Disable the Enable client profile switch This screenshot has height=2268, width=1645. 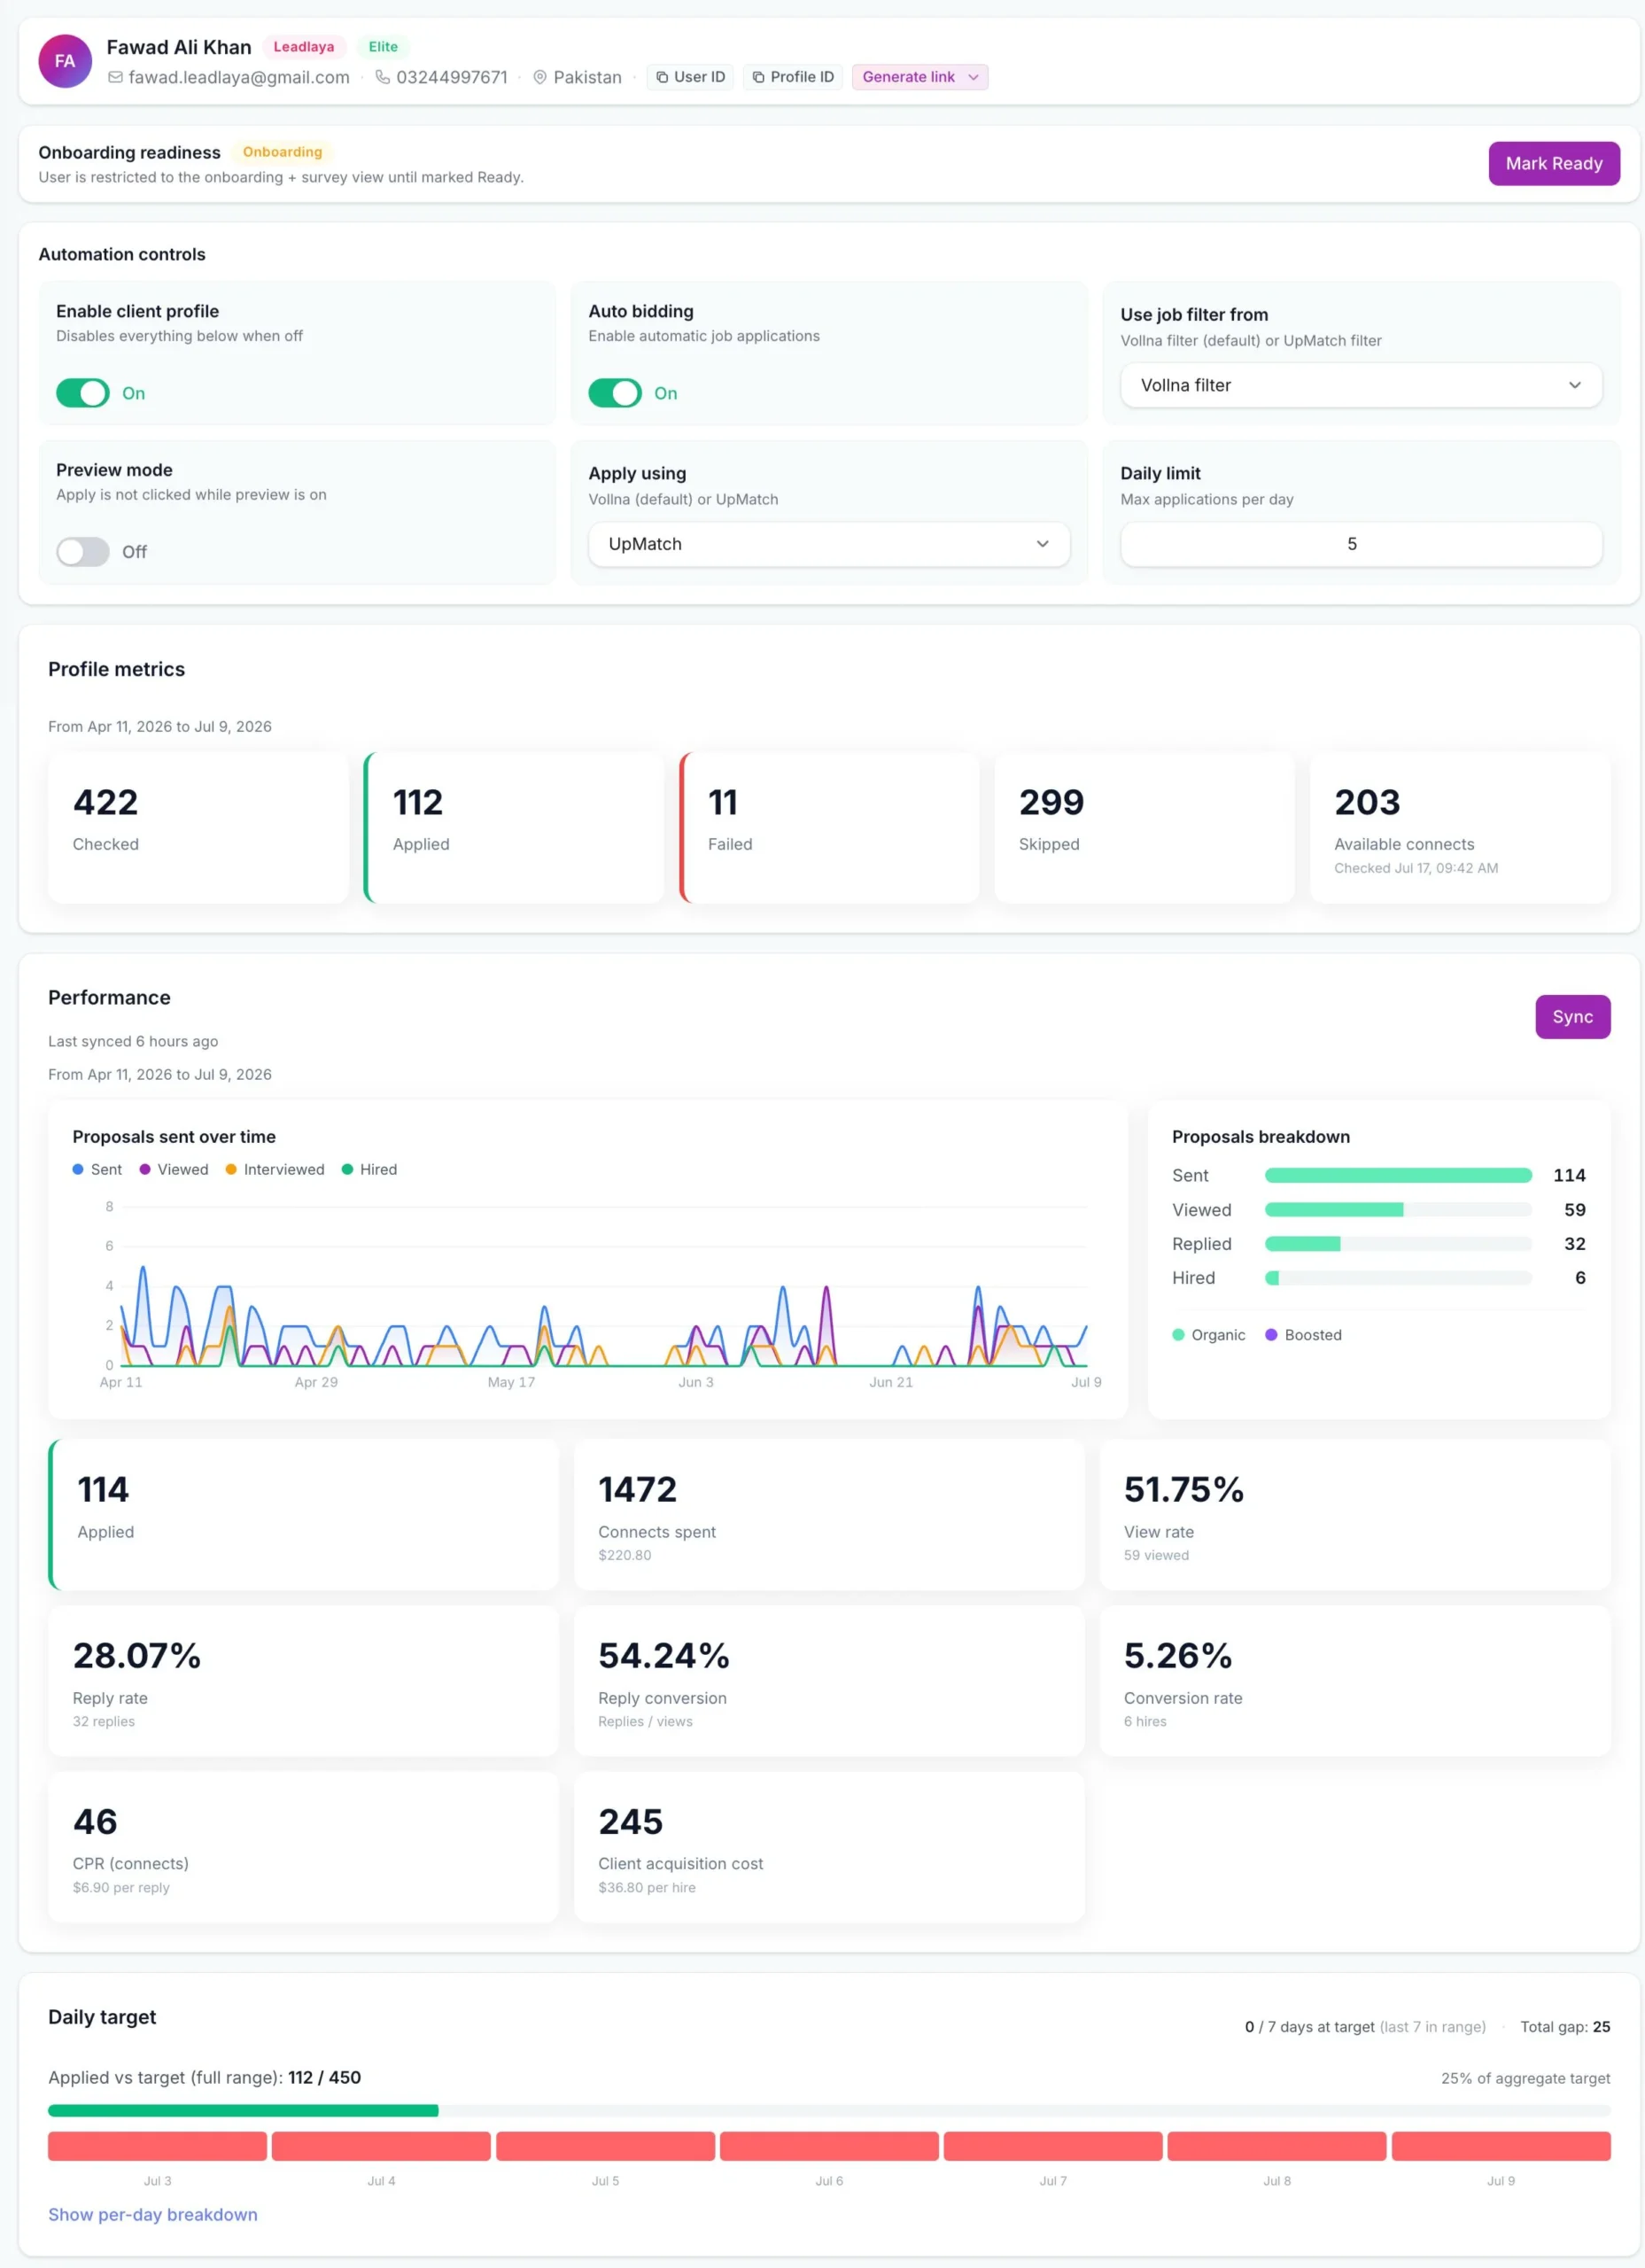(83, 393)
